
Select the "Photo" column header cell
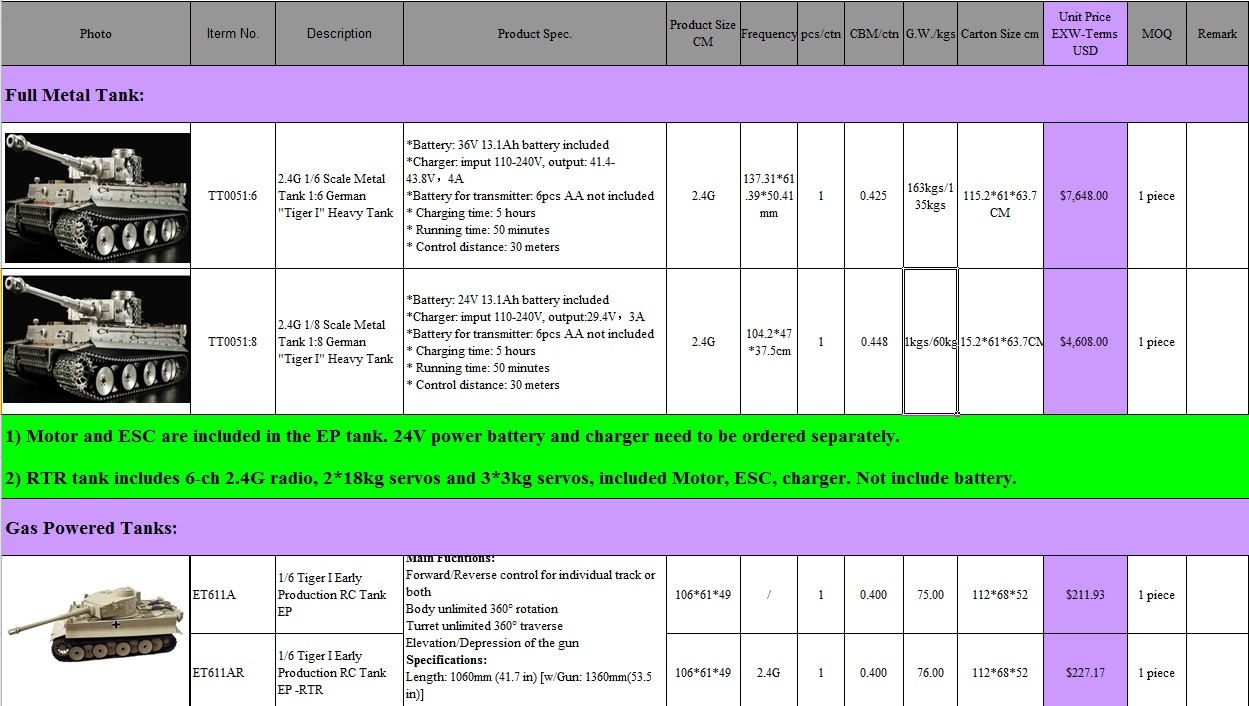(x=96, y=34)
